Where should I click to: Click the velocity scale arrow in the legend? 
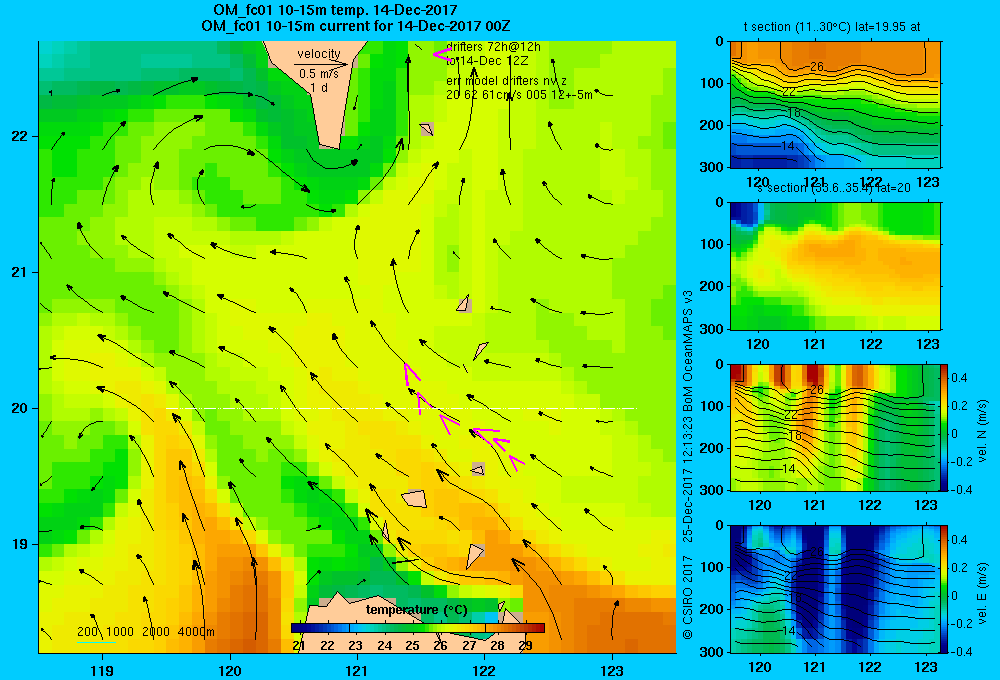(321, 64)
